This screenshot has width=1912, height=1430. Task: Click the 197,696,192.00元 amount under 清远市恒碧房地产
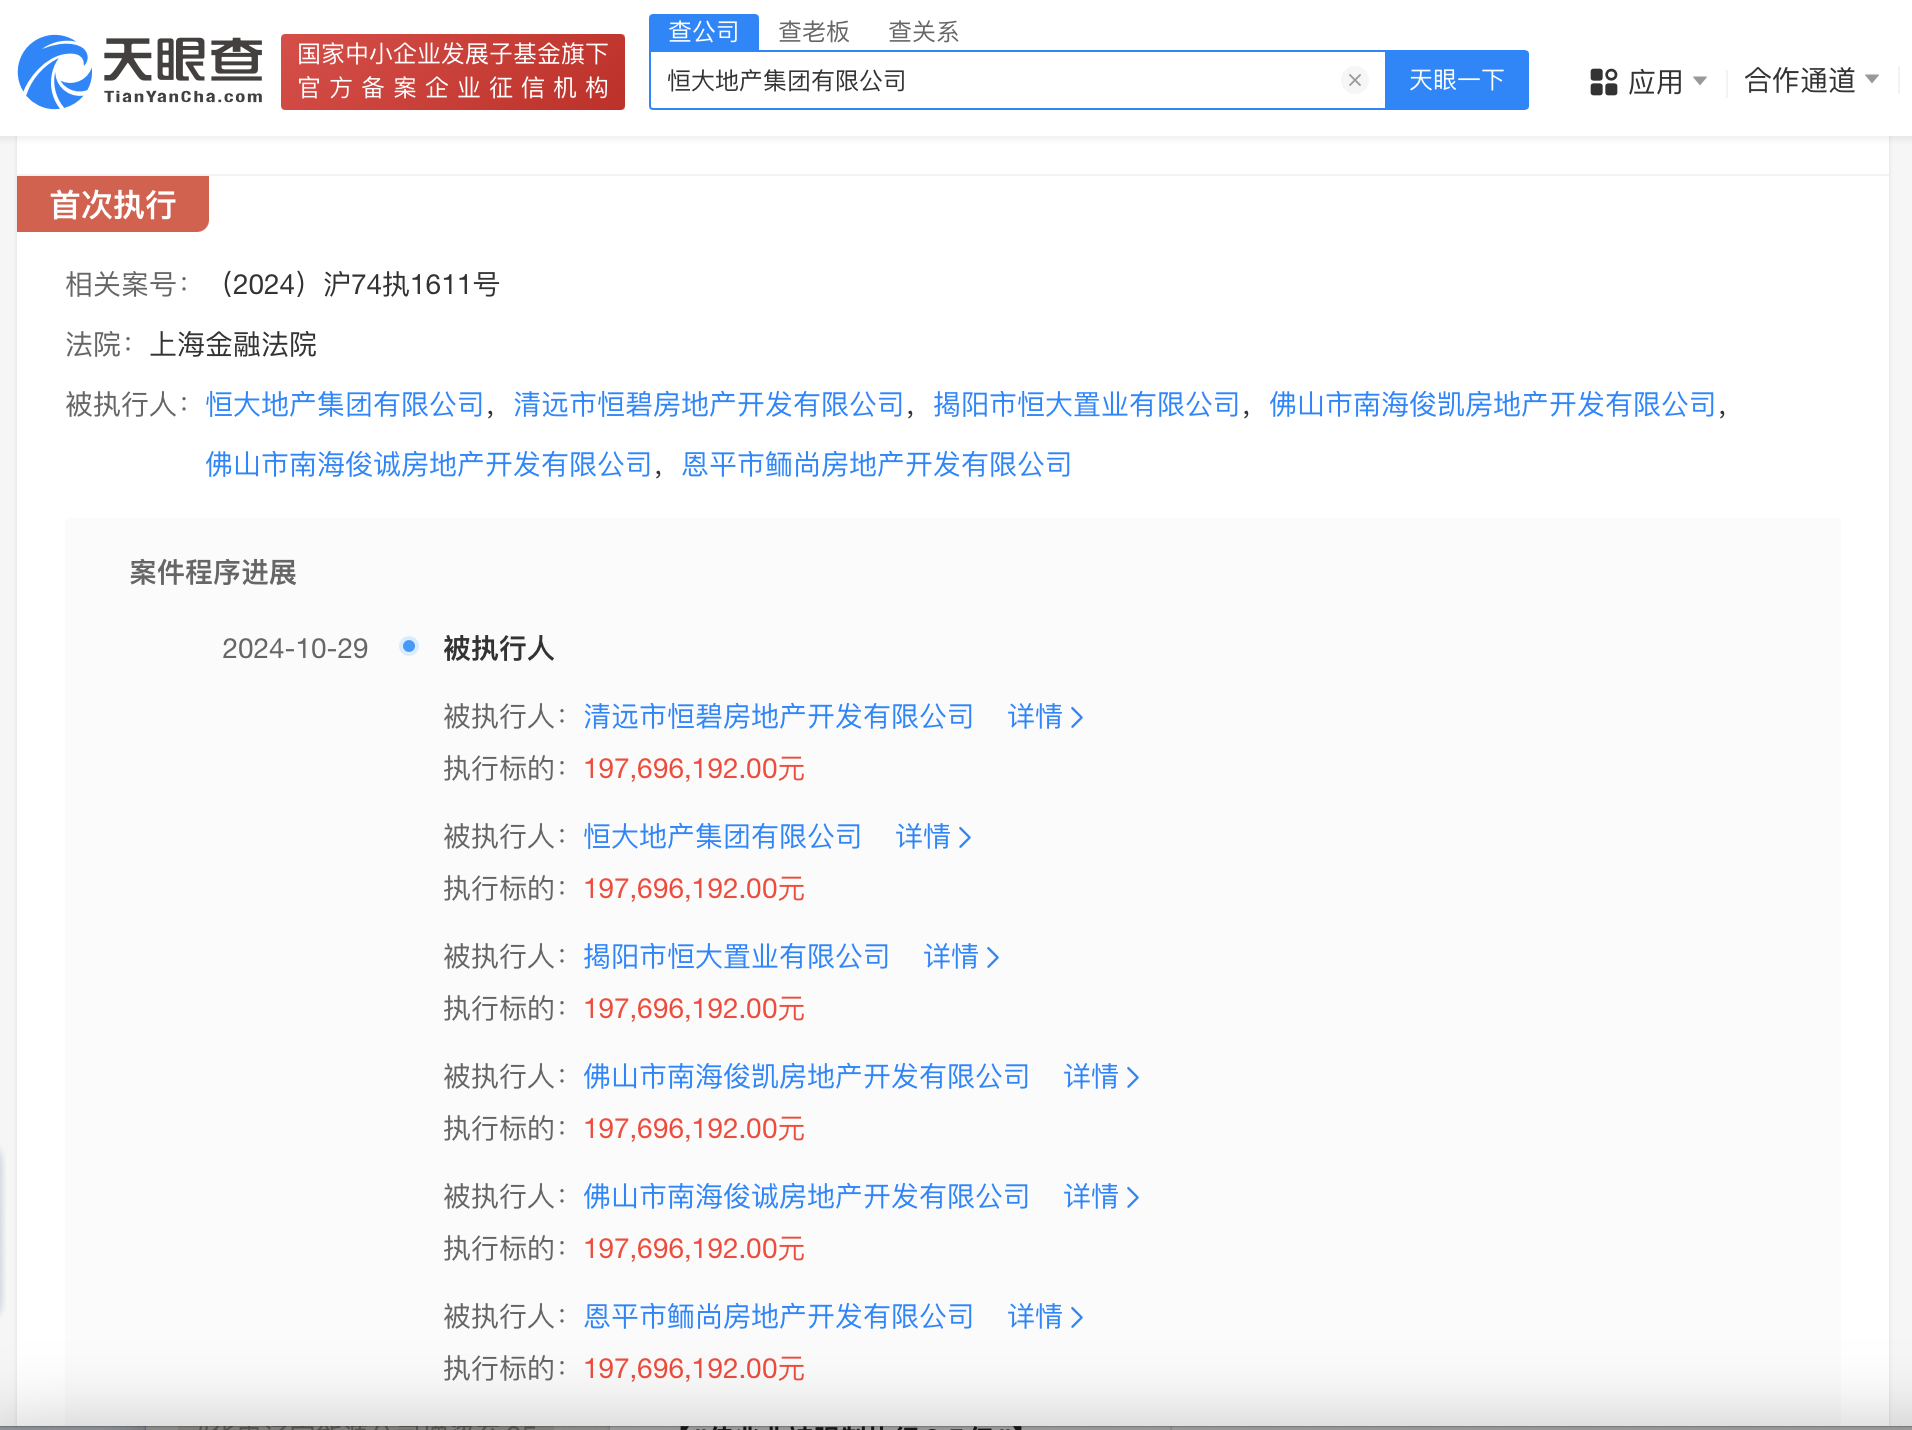pos(694,768)
